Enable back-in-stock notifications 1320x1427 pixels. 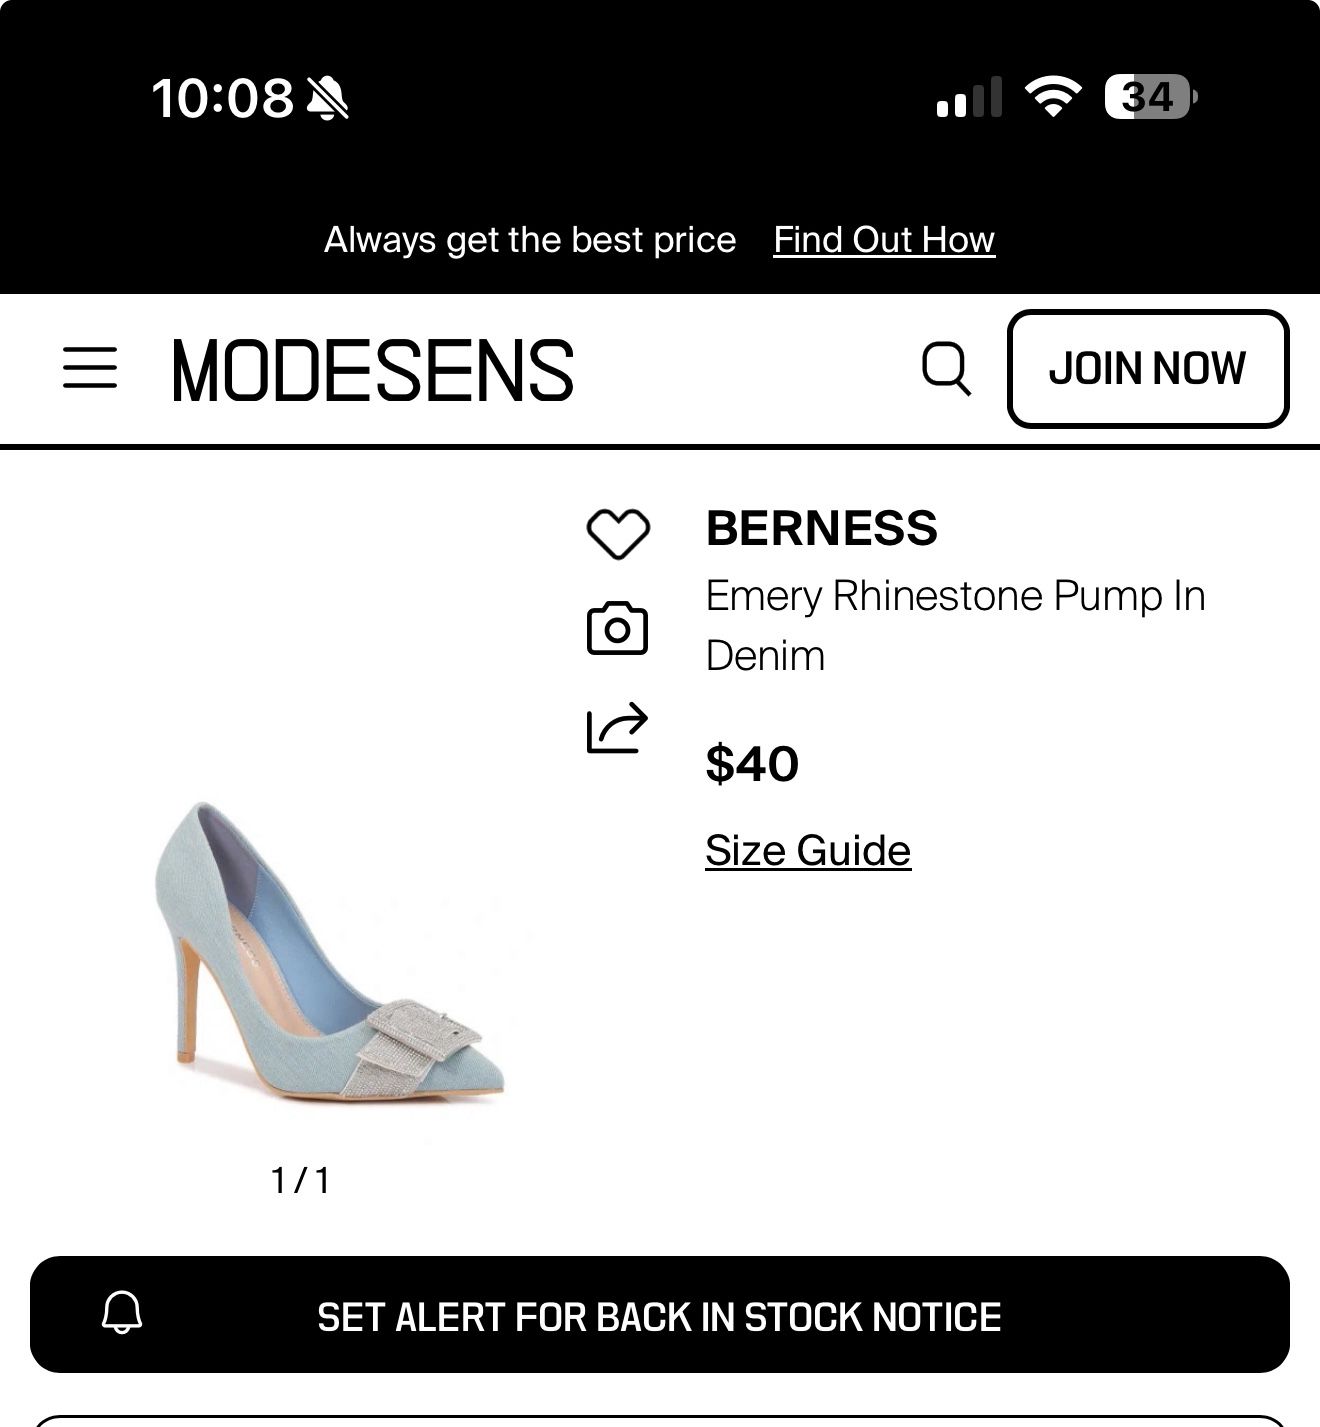click(660, 1316)
